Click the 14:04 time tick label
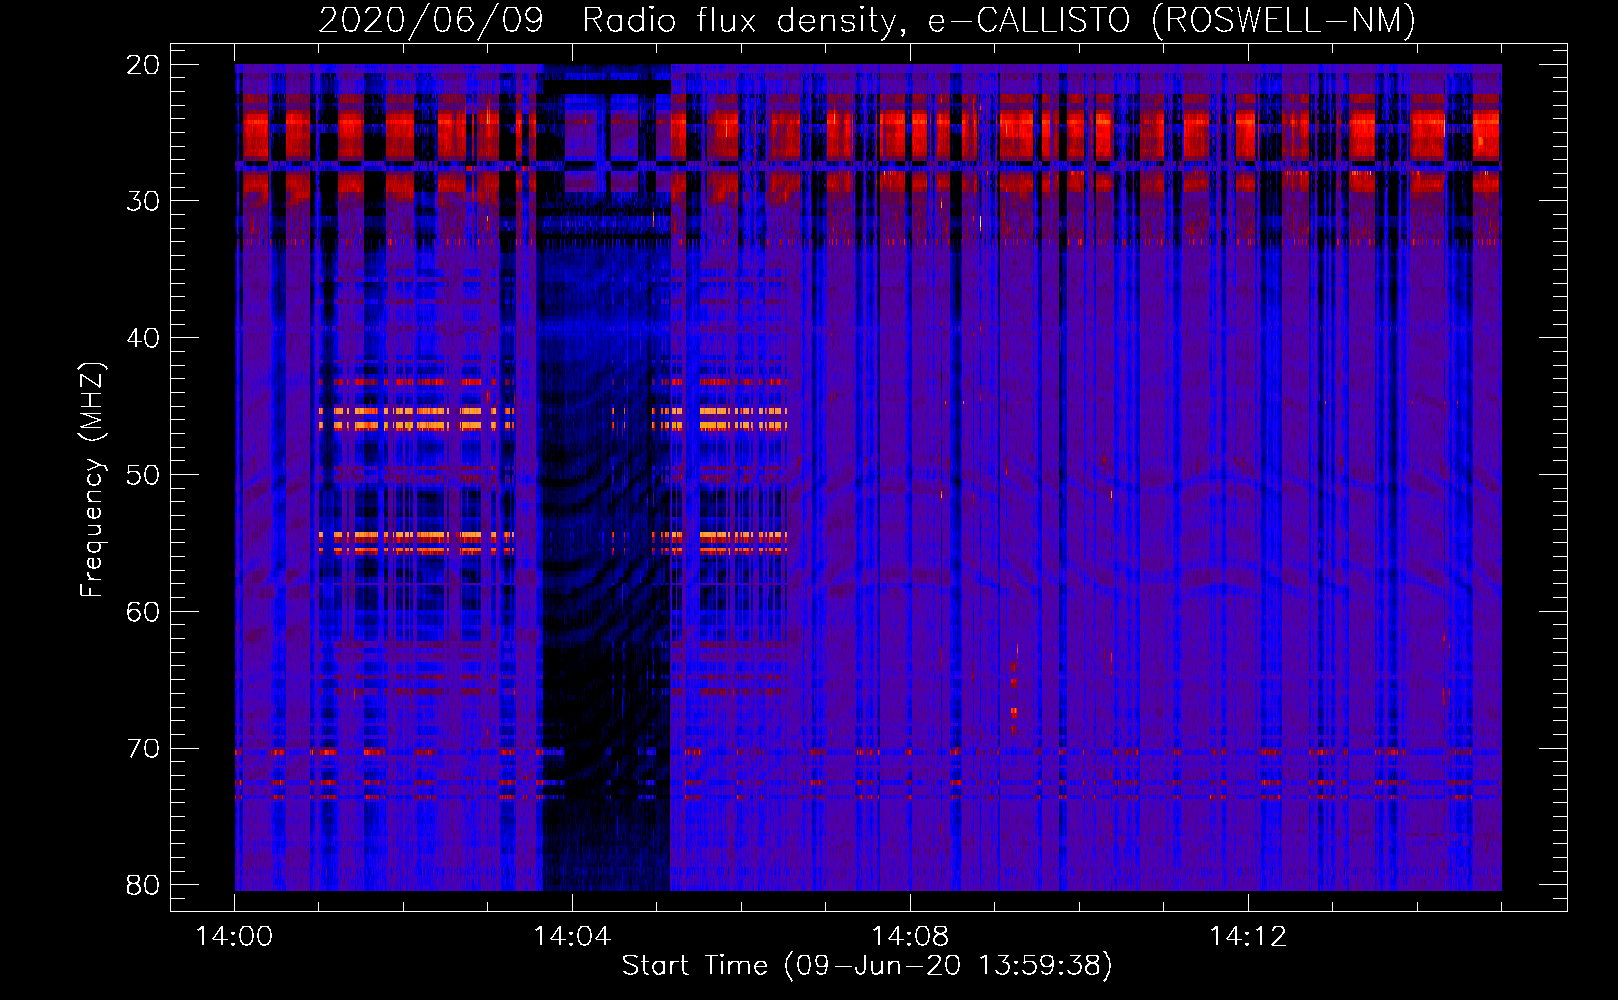 click(x=572, y=936)
